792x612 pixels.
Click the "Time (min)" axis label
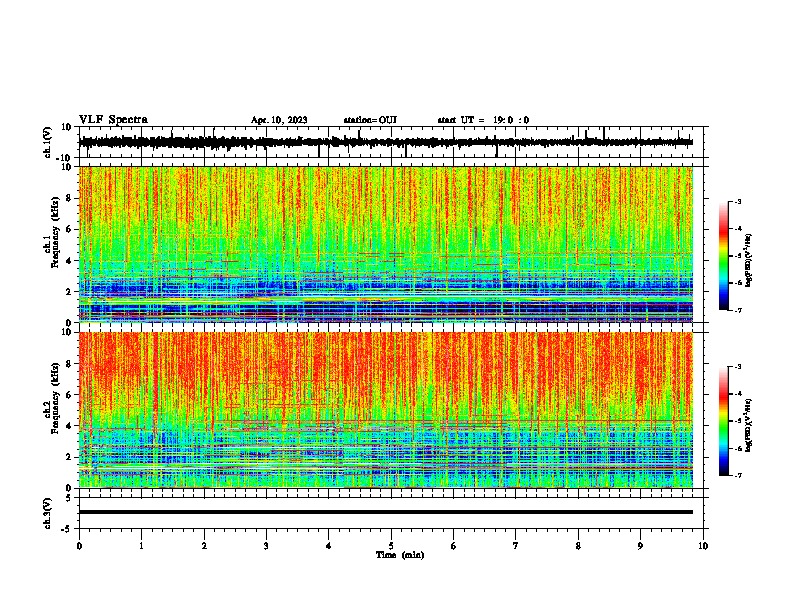tap(400, 555)
